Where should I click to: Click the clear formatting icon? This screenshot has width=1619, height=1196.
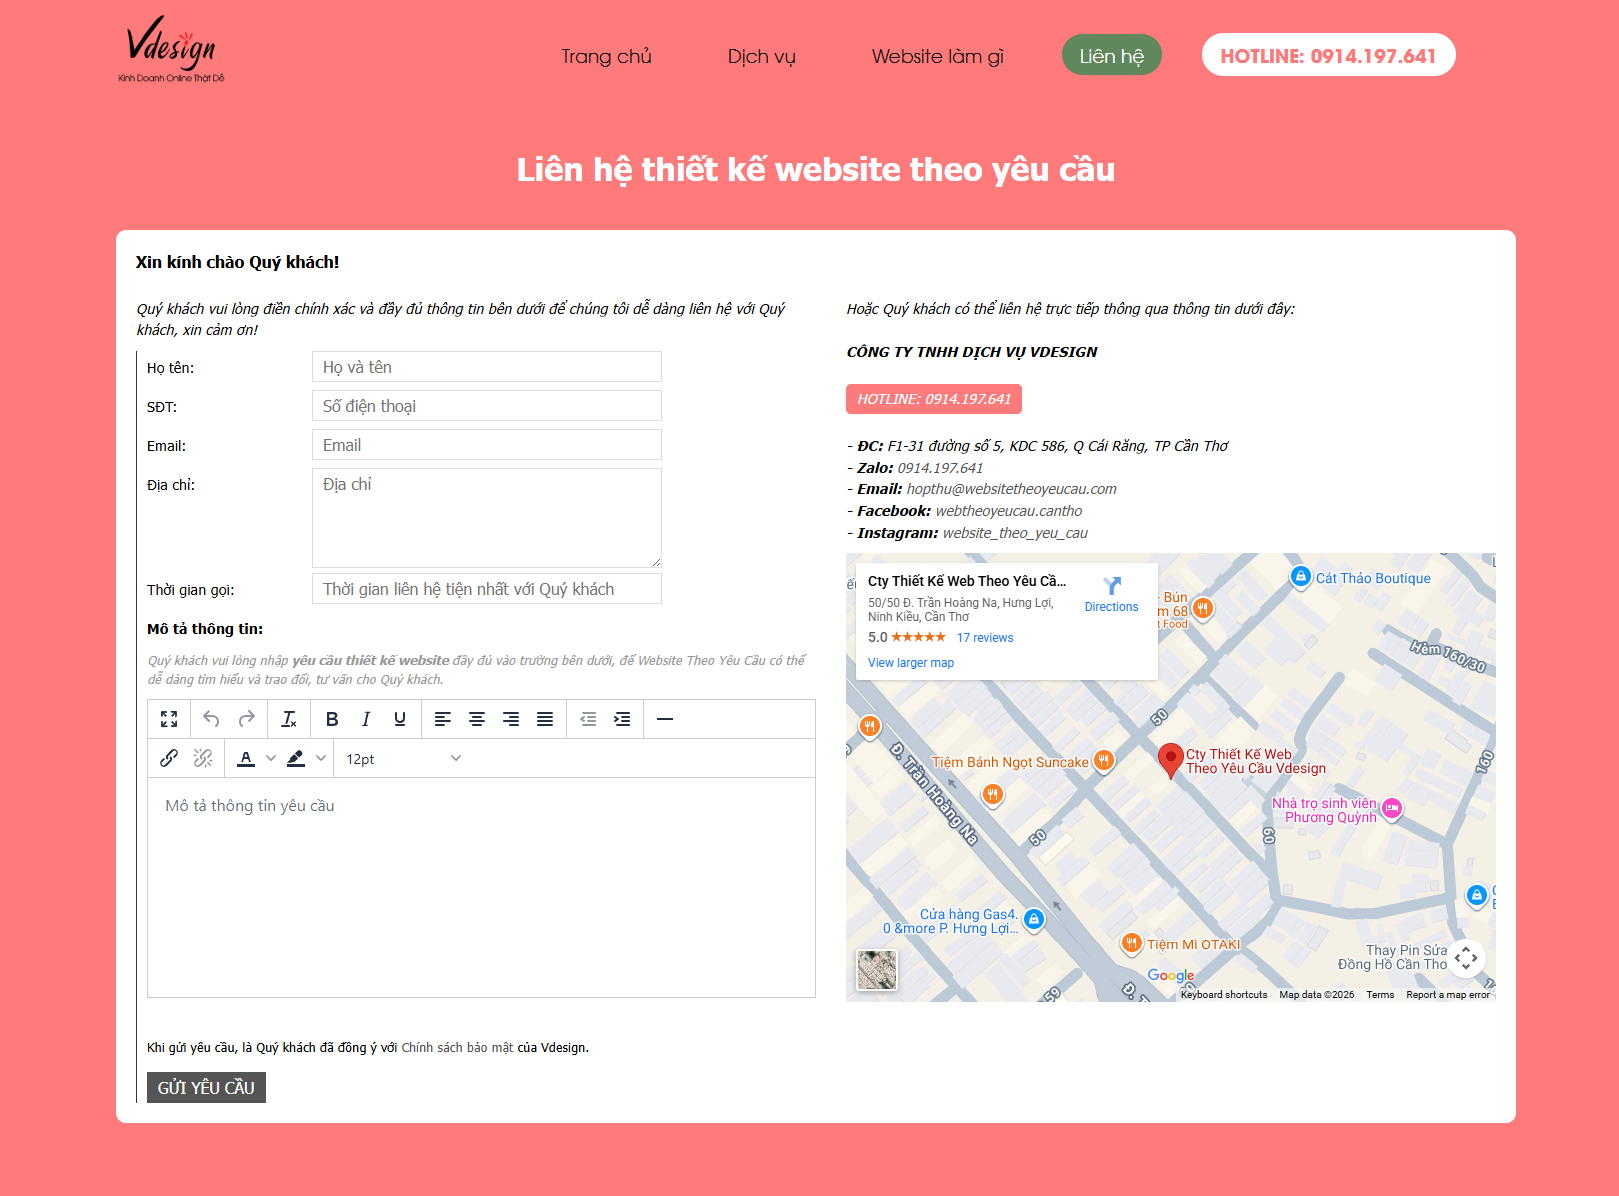(289, 718)
